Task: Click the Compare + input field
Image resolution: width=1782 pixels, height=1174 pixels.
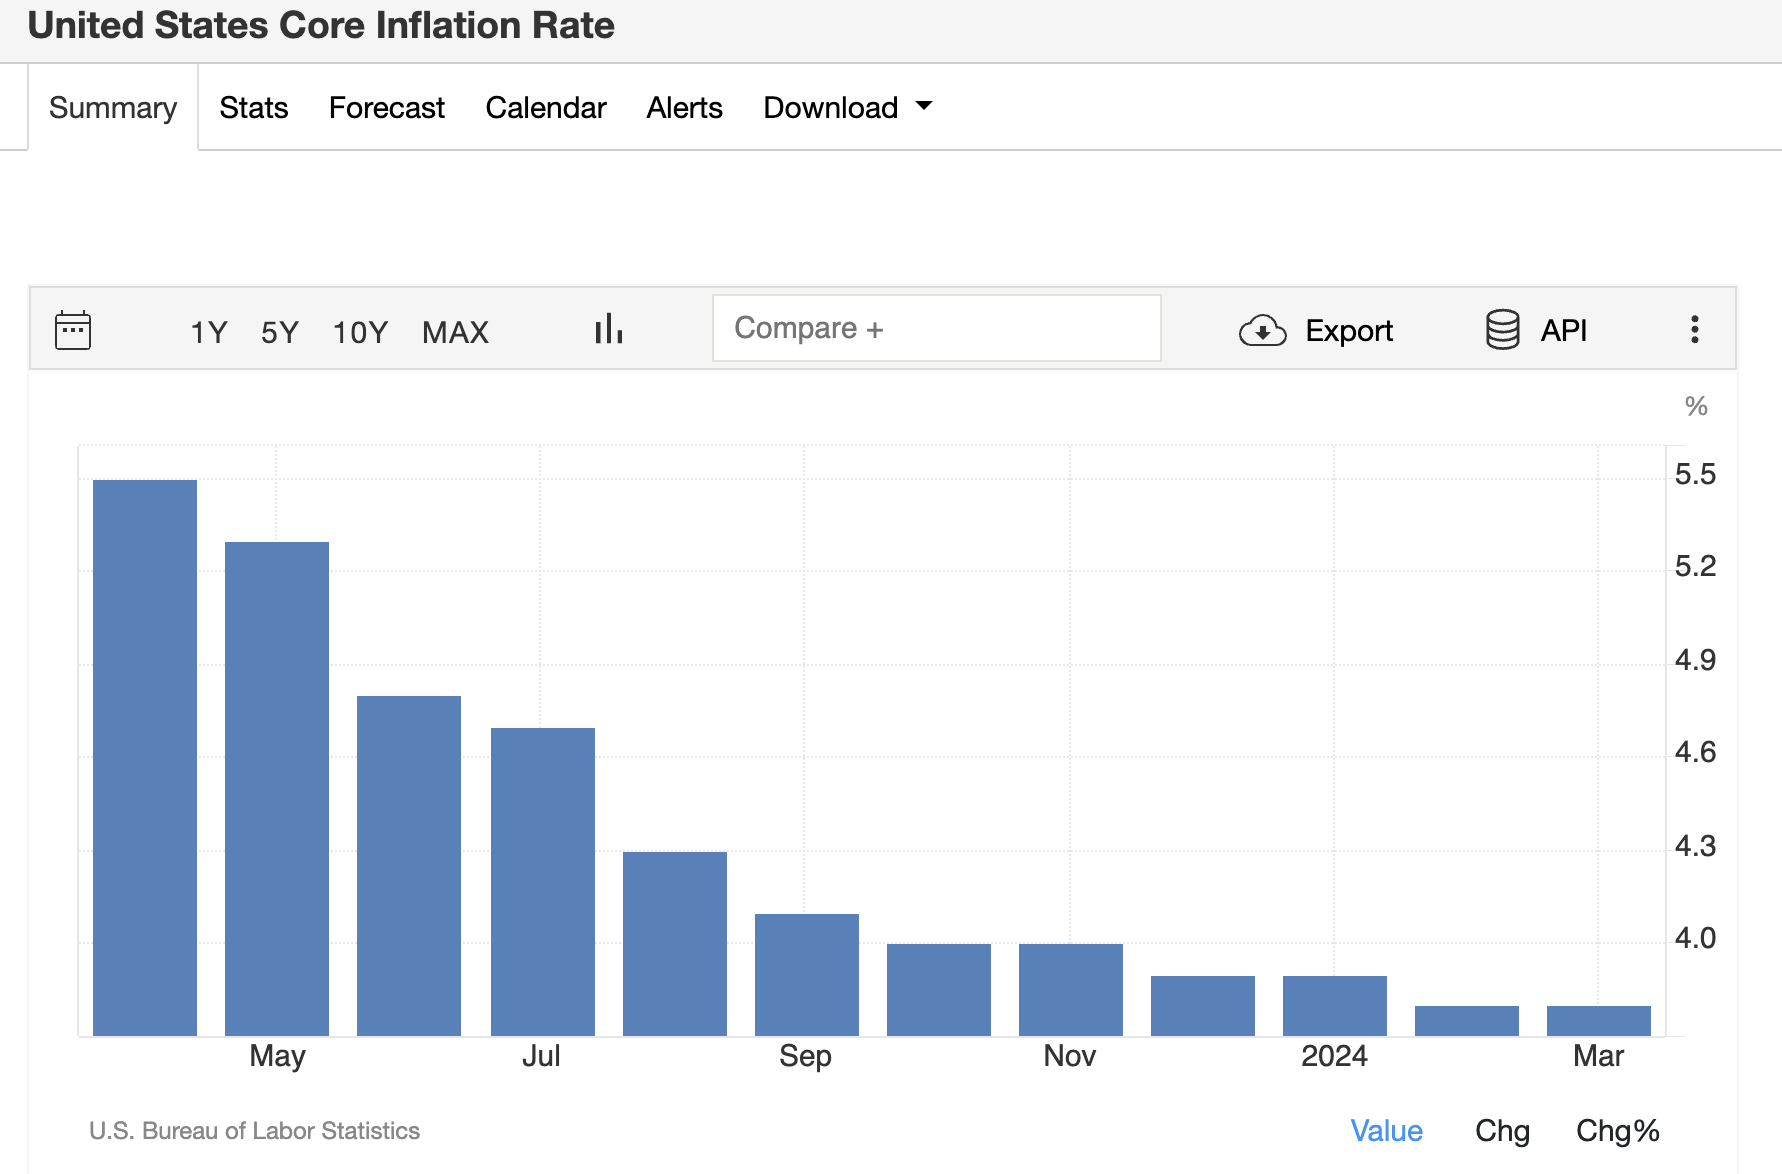Action: pos(936,328)
